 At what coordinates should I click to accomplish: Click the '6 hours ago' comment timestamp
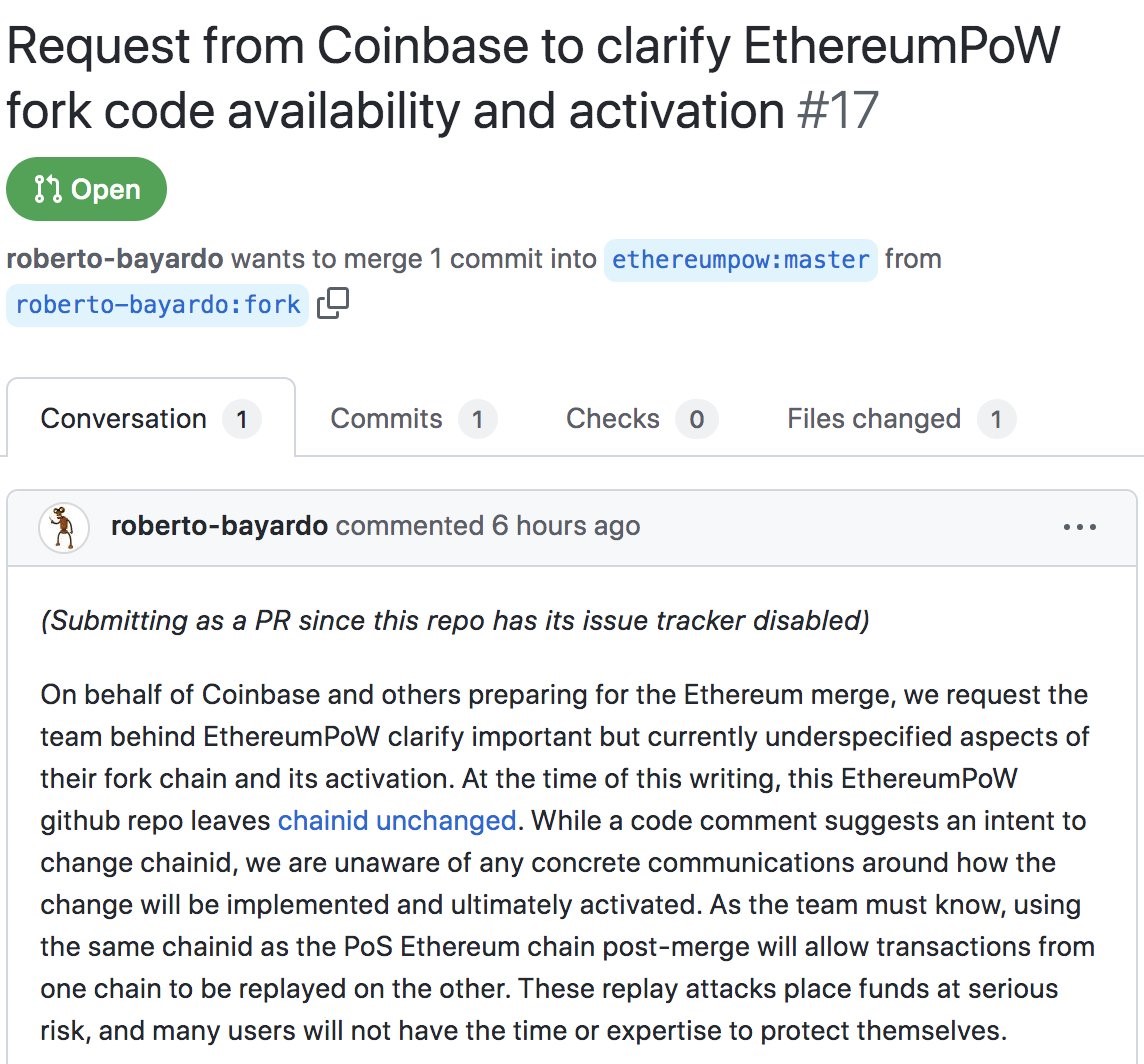(565, 526)
